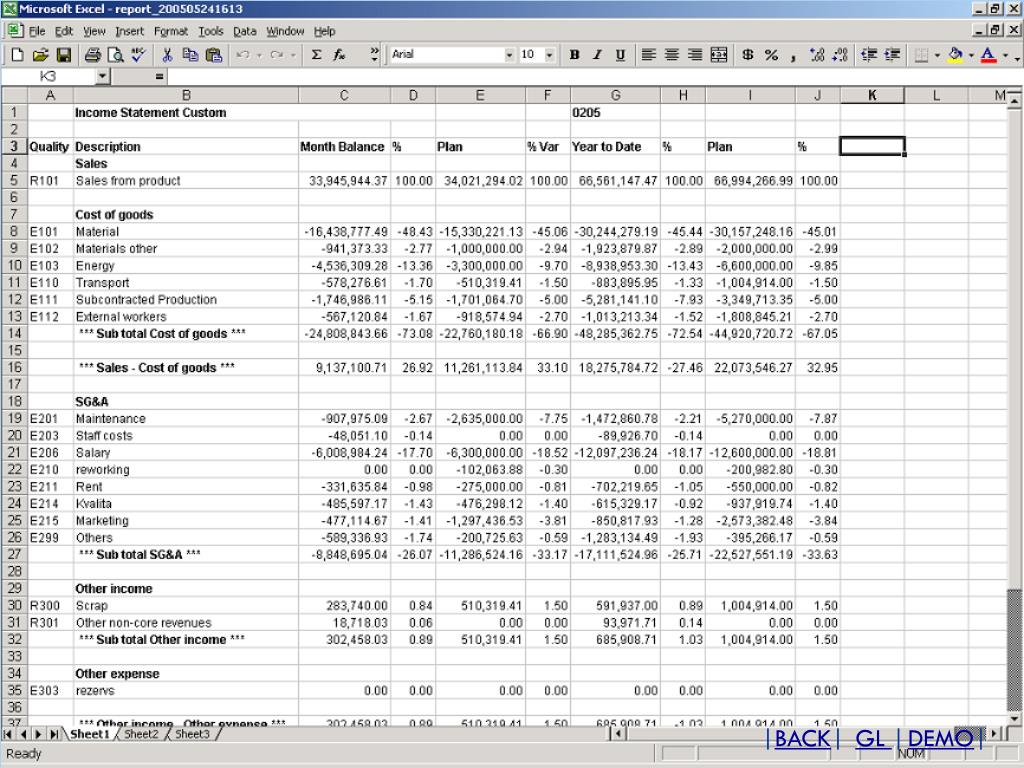Open the Tools menu
Screen dimensions: 1024x768
[210, 31]
